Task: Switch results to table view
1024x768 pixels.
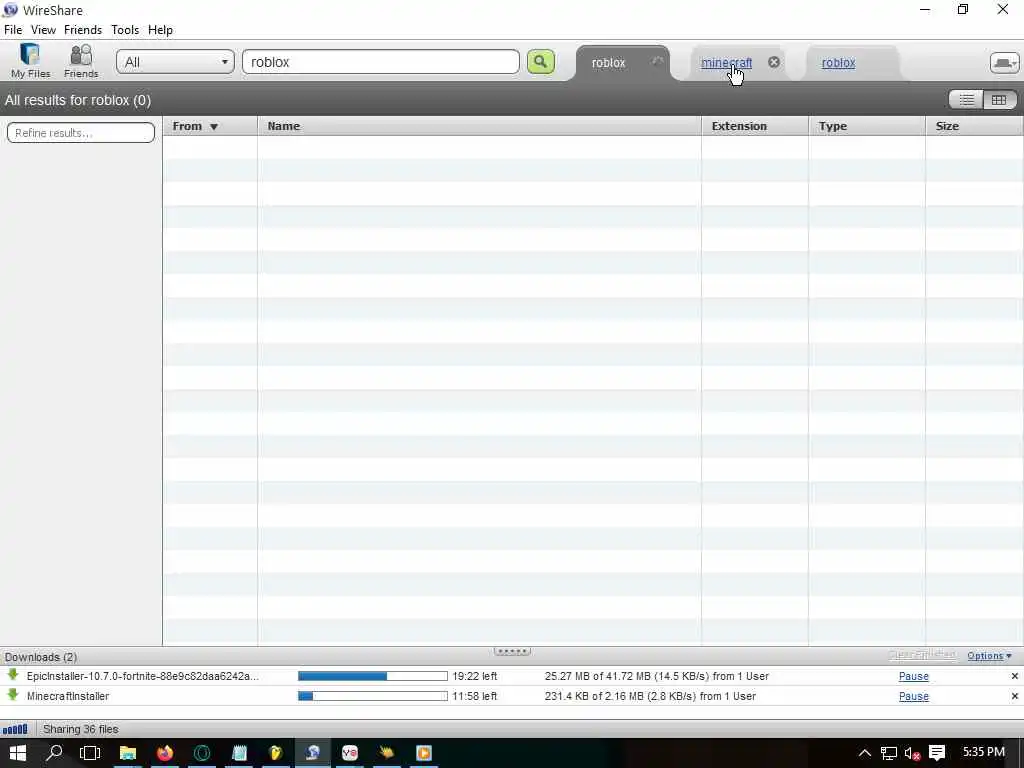Action: point(999,100)
